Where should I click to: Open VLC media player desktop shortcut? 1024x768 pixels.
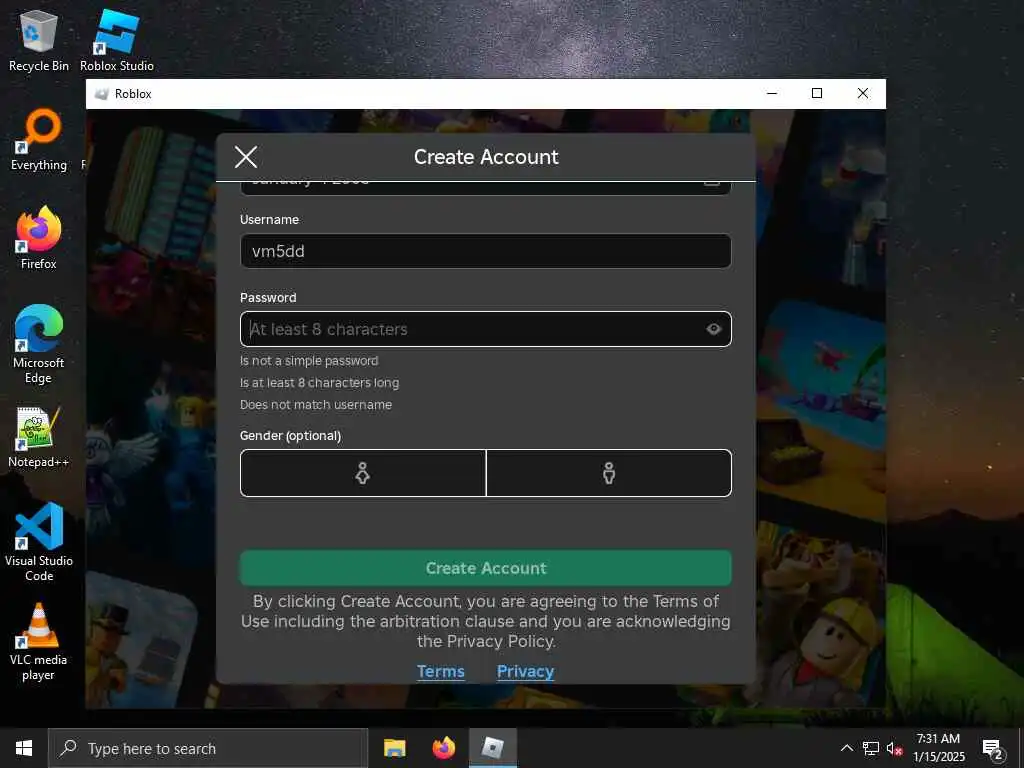coord(39,641)
